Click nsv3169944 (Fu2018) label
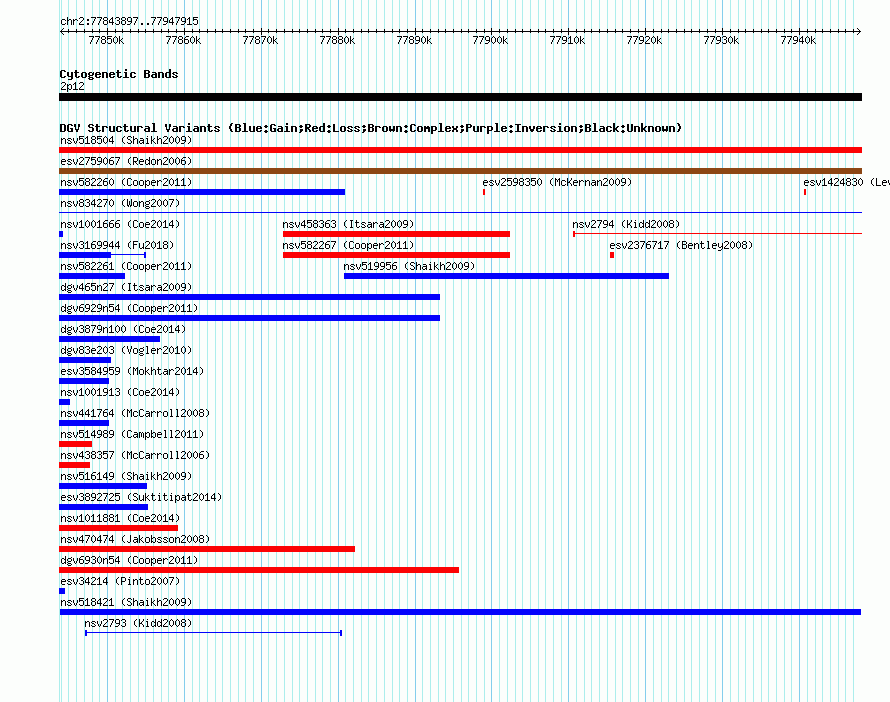The image size is (890, 702). click(117, 245)
